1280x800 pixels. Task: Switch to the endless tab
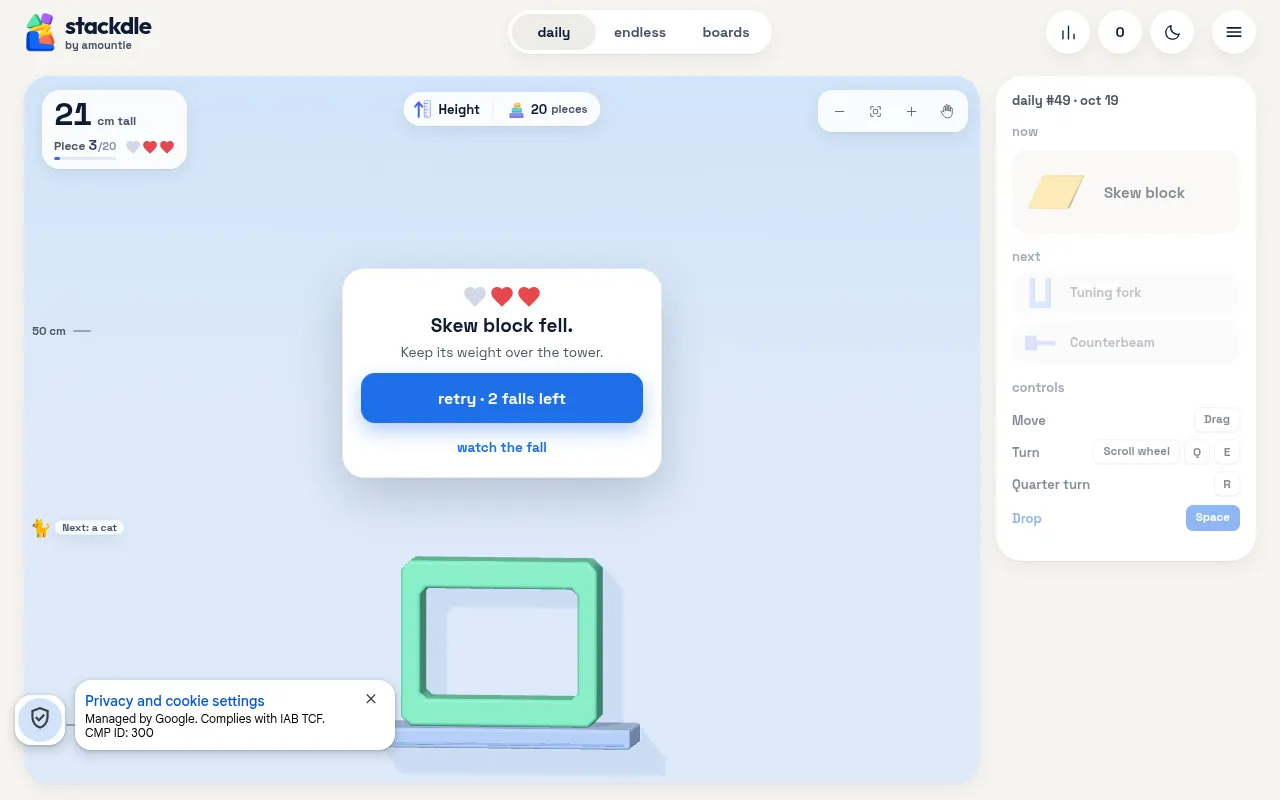640,32
